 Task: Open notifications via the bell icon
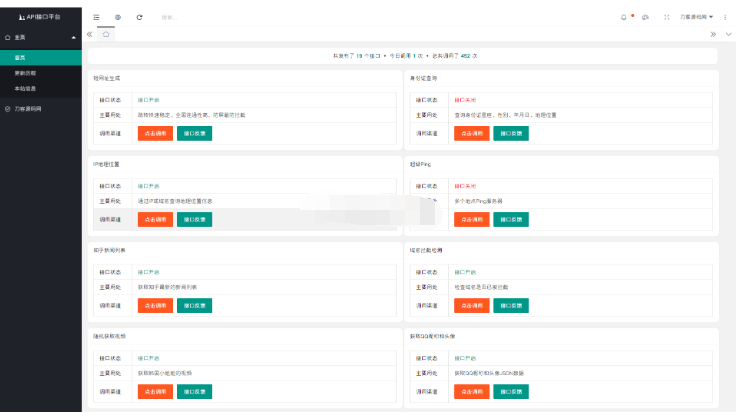tap(624, 17)
